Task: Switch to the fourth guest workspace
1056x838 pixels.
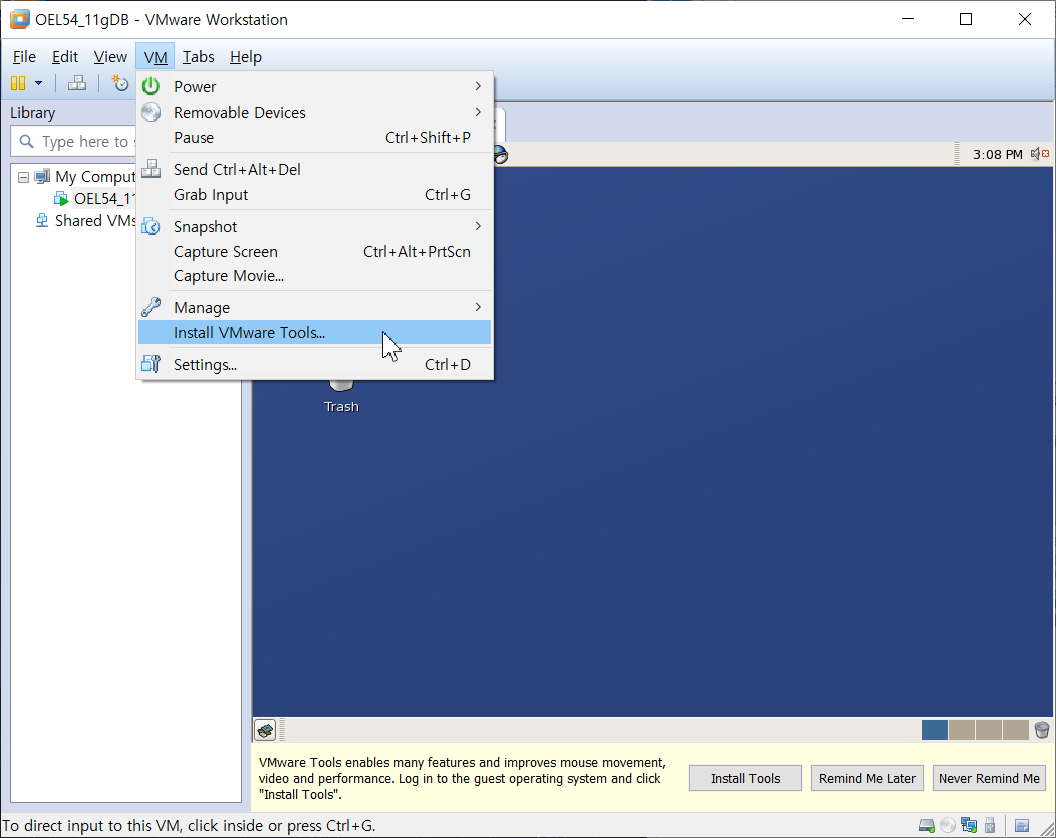Action: [x=1016, y=730]
